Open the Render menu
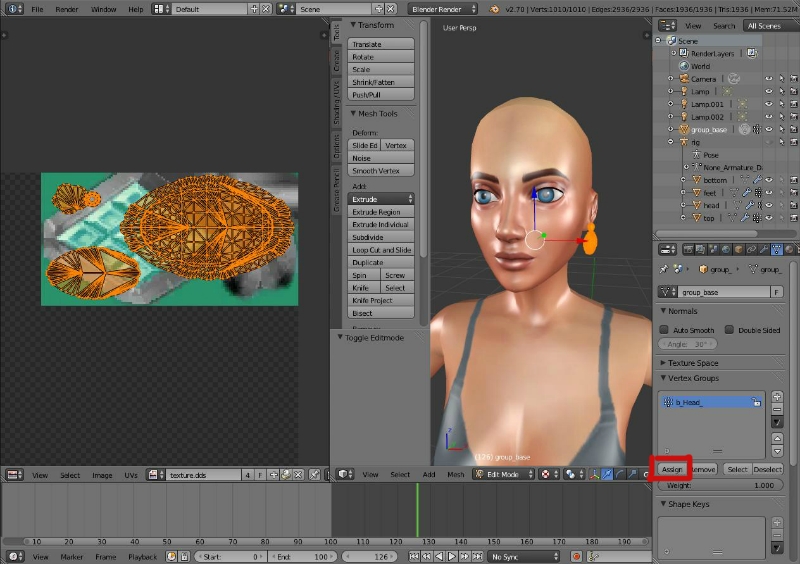This screenshot has width=800, height=564. pyautogui.click(x=67, y=9)
